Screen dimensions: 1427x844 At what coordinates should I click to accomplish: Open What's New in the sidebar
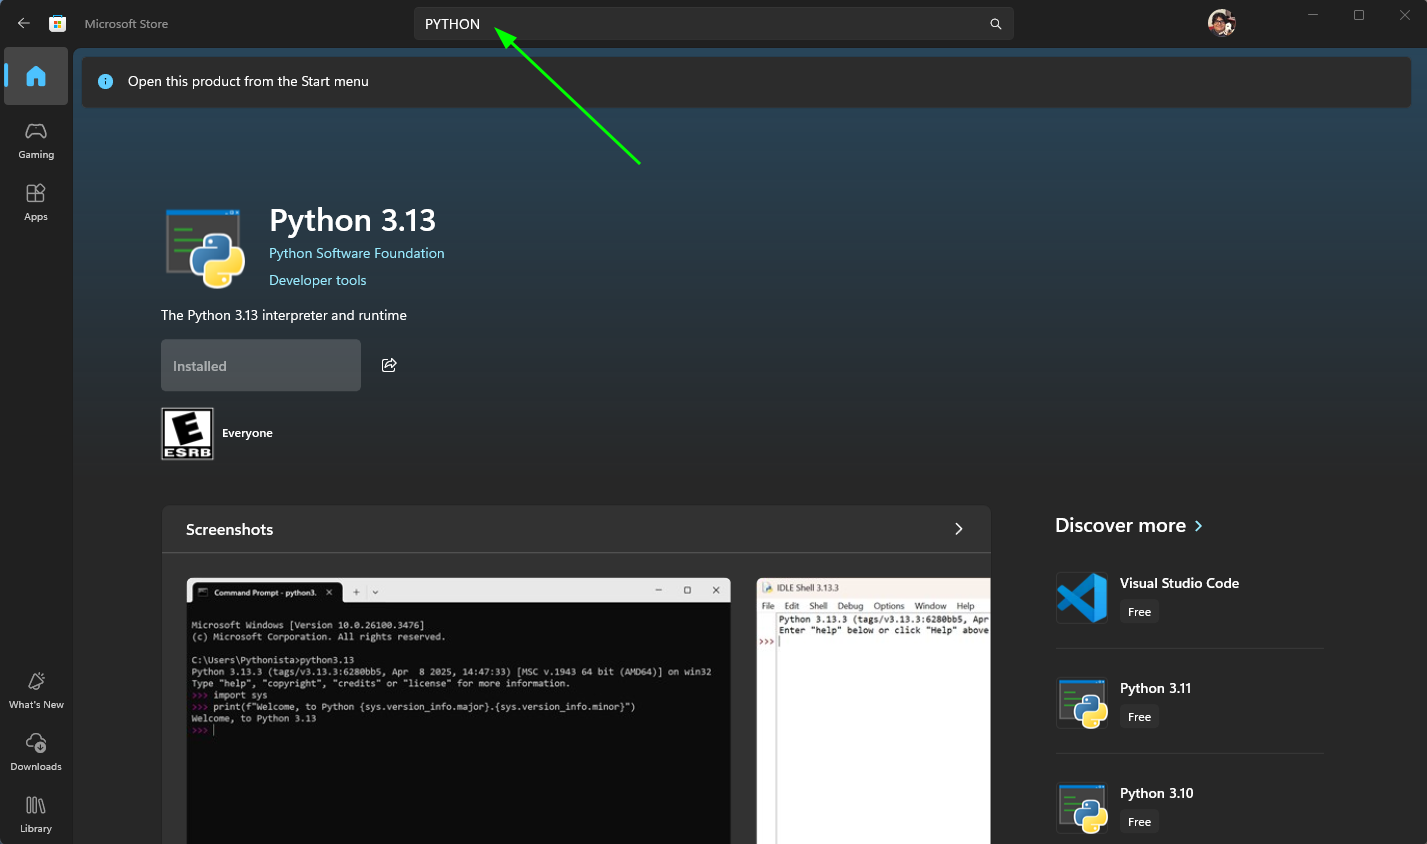click(x=36, y=690)
